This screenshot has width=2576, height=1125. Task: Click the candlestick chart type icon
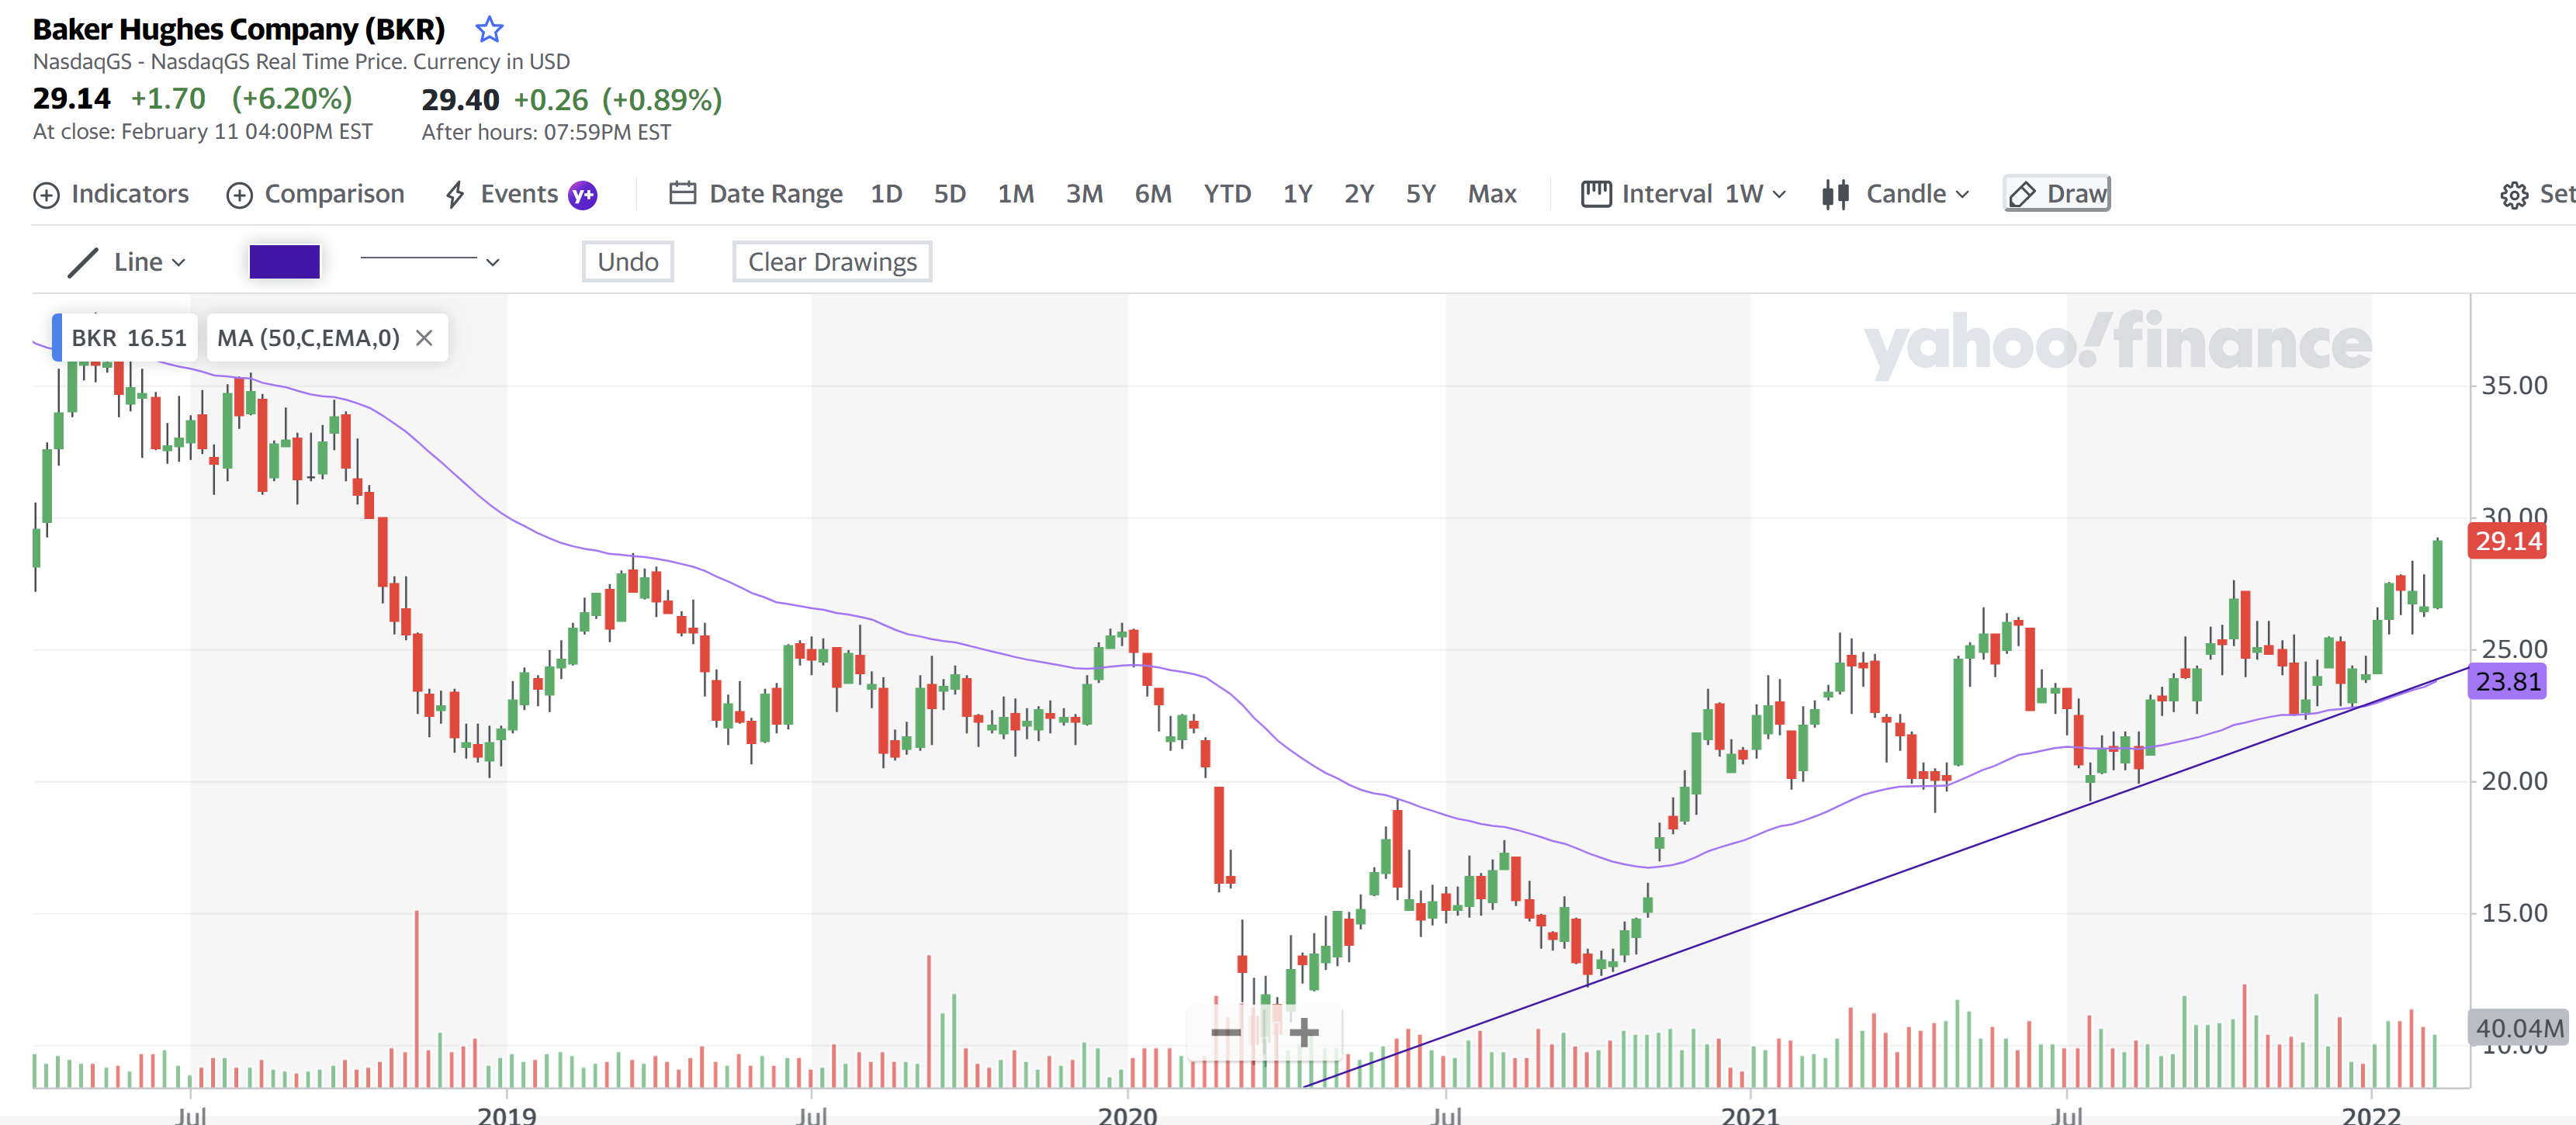pyautogui.click(x=1835, y=194)
